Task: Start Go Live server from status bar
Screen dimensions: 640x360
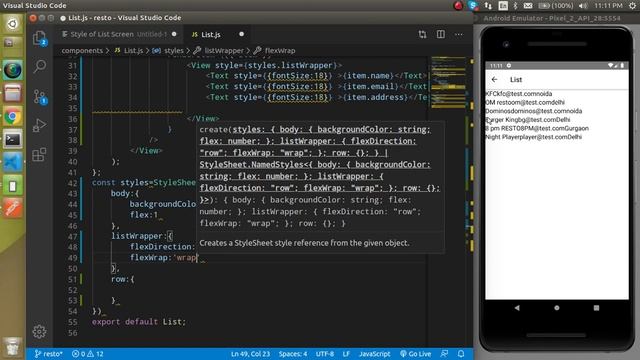Action: point(416,354)
